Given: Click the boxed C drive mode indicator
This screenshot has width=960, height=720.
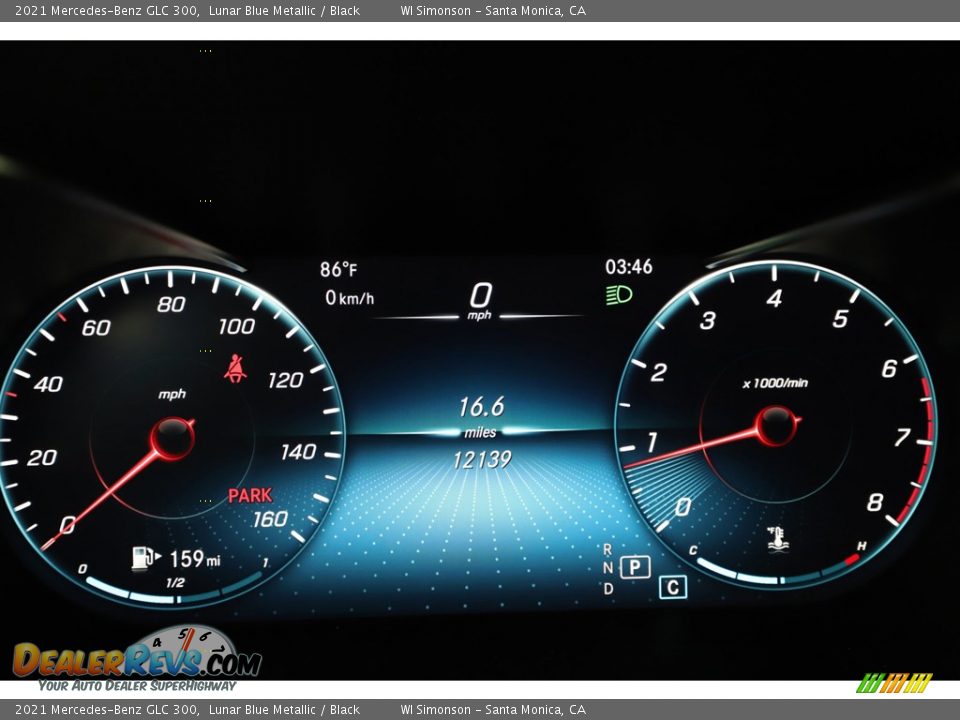Looking at the screenshot, I should click(673, 587).
